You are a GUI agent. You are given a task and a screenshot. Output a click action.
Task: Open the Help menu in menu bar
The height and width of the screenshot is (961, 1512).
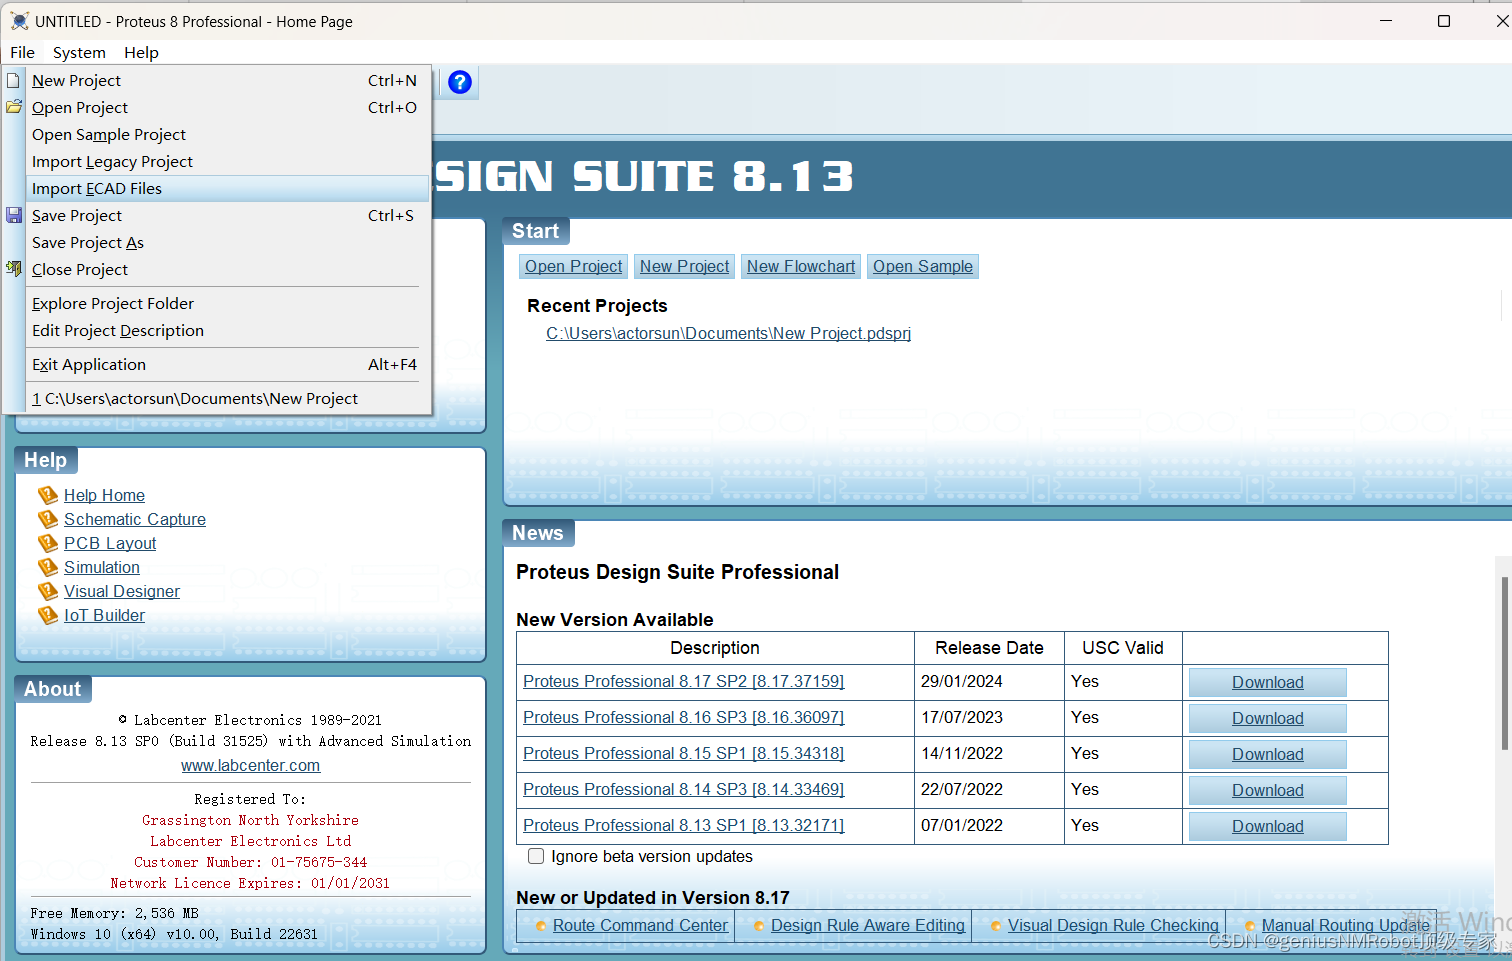pyautogui.click(x=141, y=52)
